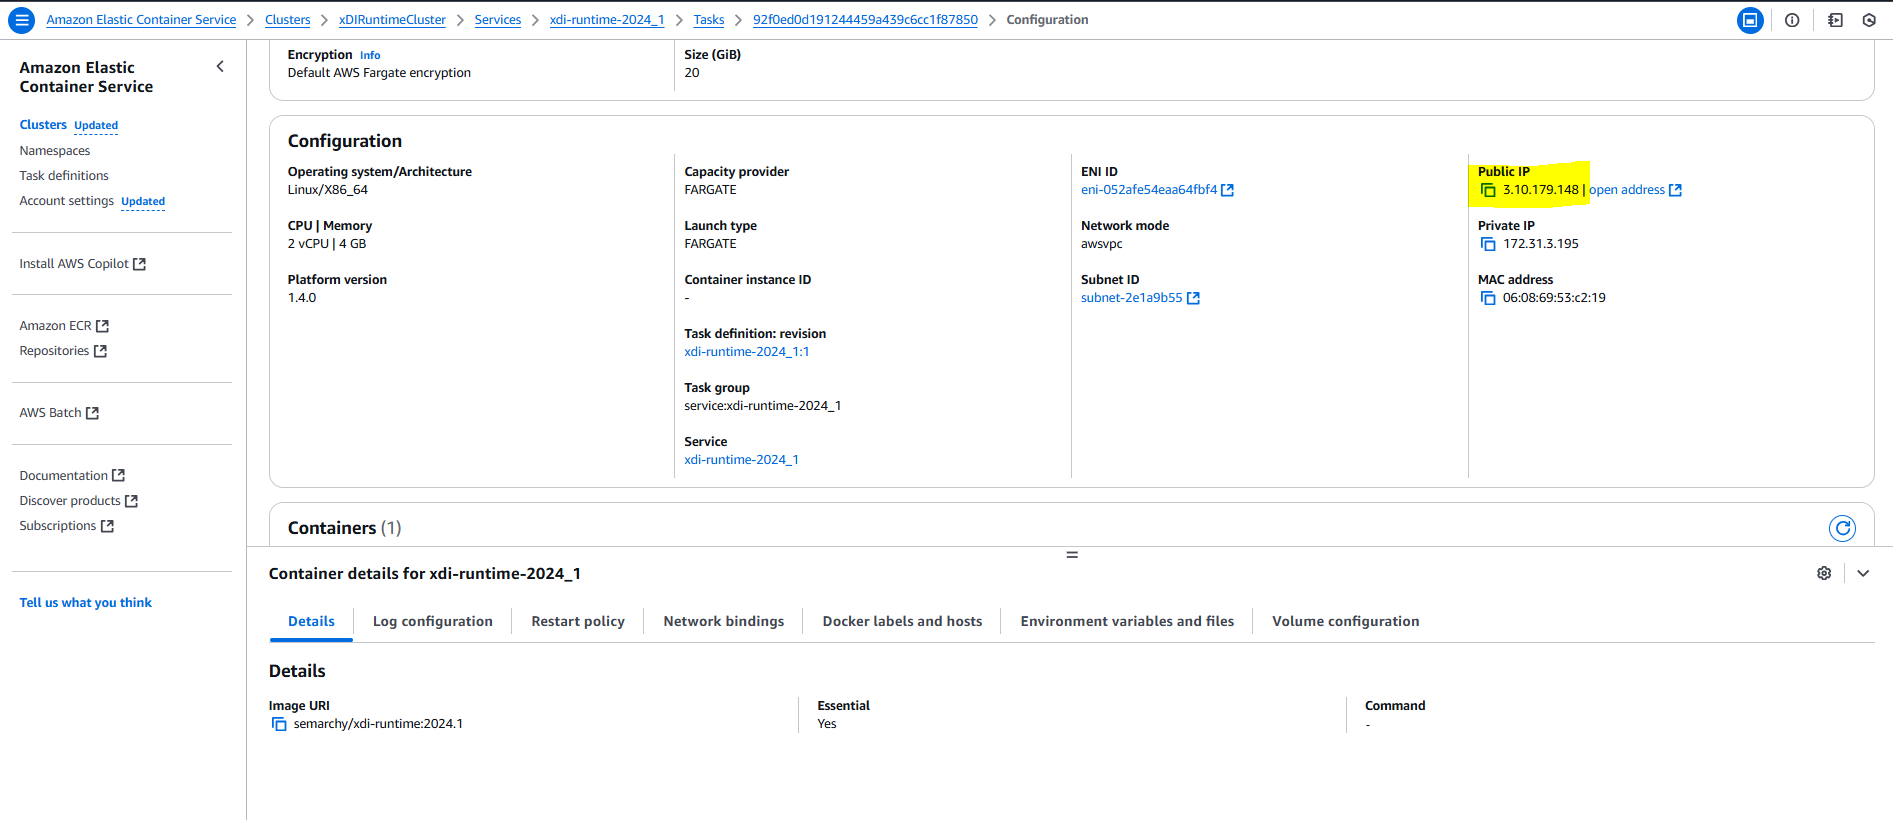Go to Services breadcrumb
The image size is (1893, 820).
click(498, 20)
